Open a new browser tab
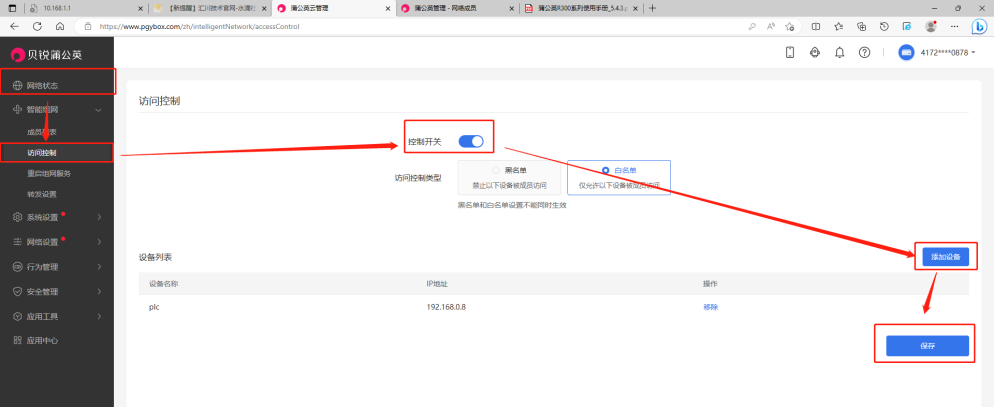The image size is (994, 407). tap(653, 8)
